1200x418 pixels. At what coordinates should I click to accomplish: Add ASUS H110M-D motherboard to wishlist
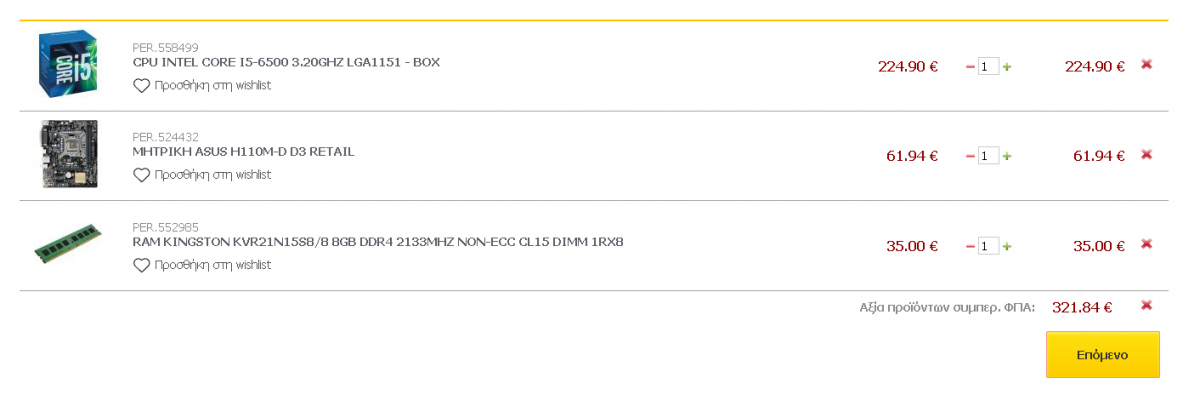click(x=202, y=175)
